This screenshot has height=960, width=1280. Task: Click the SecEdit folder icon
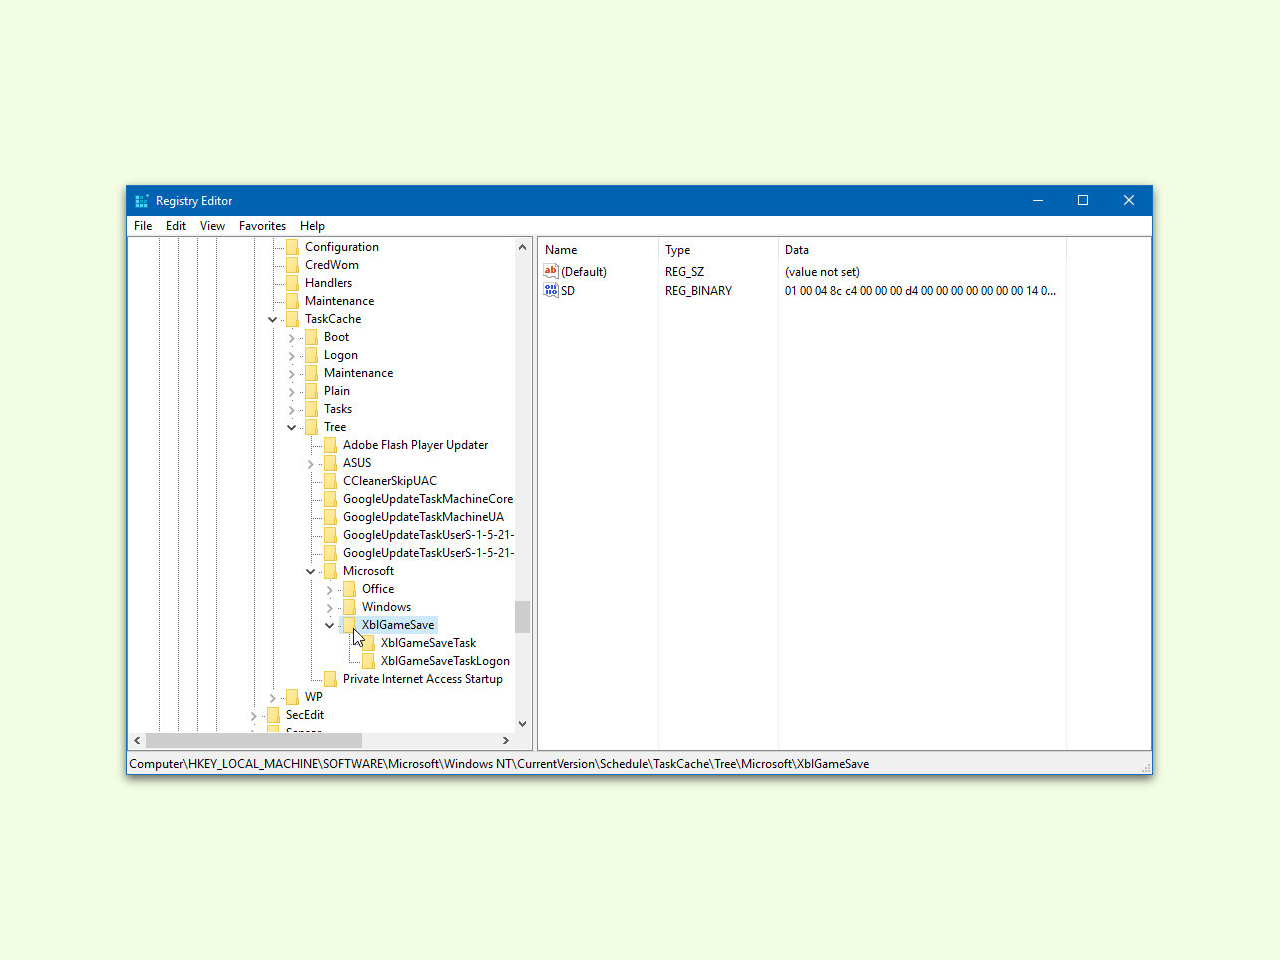click(x=273, y=715)
